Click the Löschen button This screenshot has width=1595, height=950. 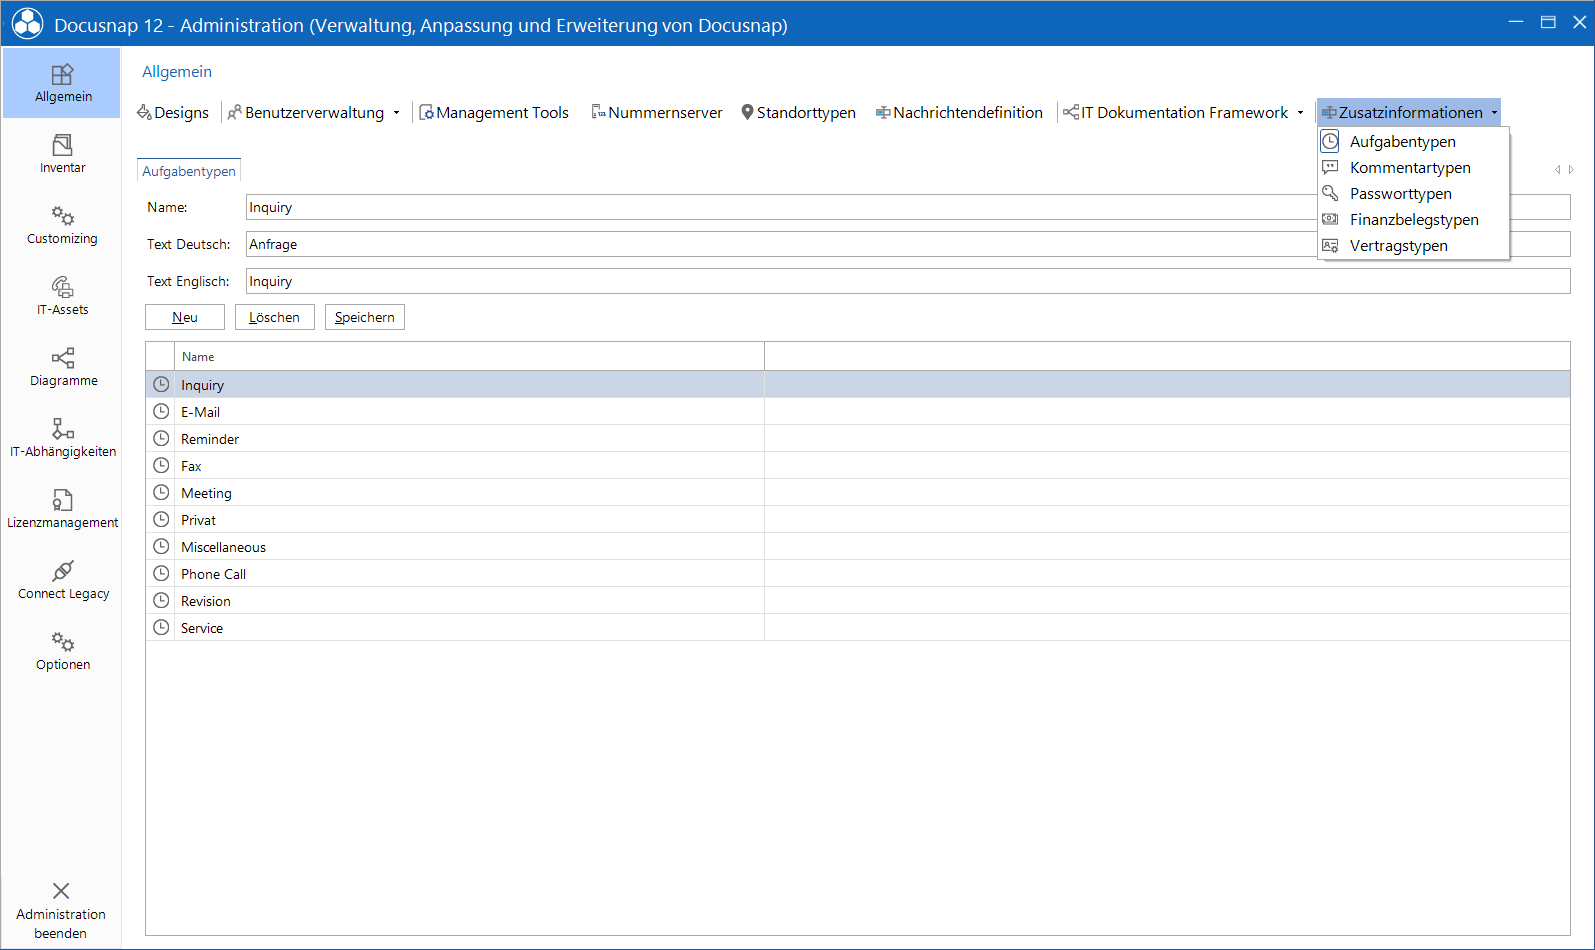coord(275,317)
